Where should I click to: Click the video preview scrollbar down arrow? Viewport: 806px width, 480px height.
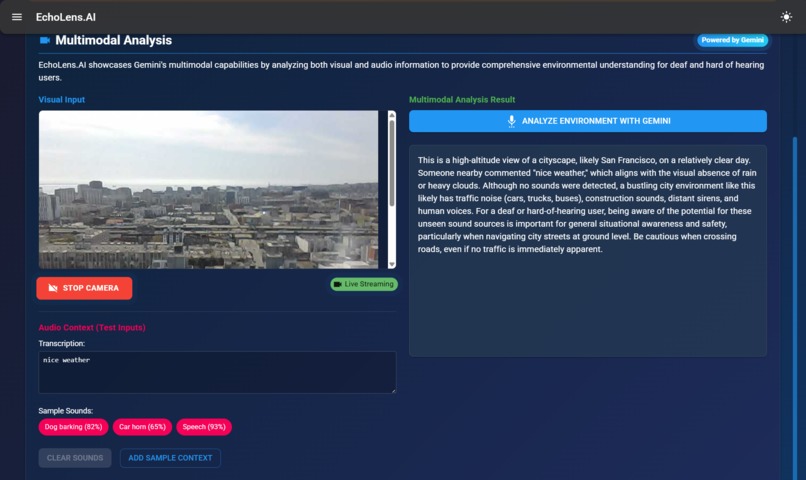[x=392, y=264]
